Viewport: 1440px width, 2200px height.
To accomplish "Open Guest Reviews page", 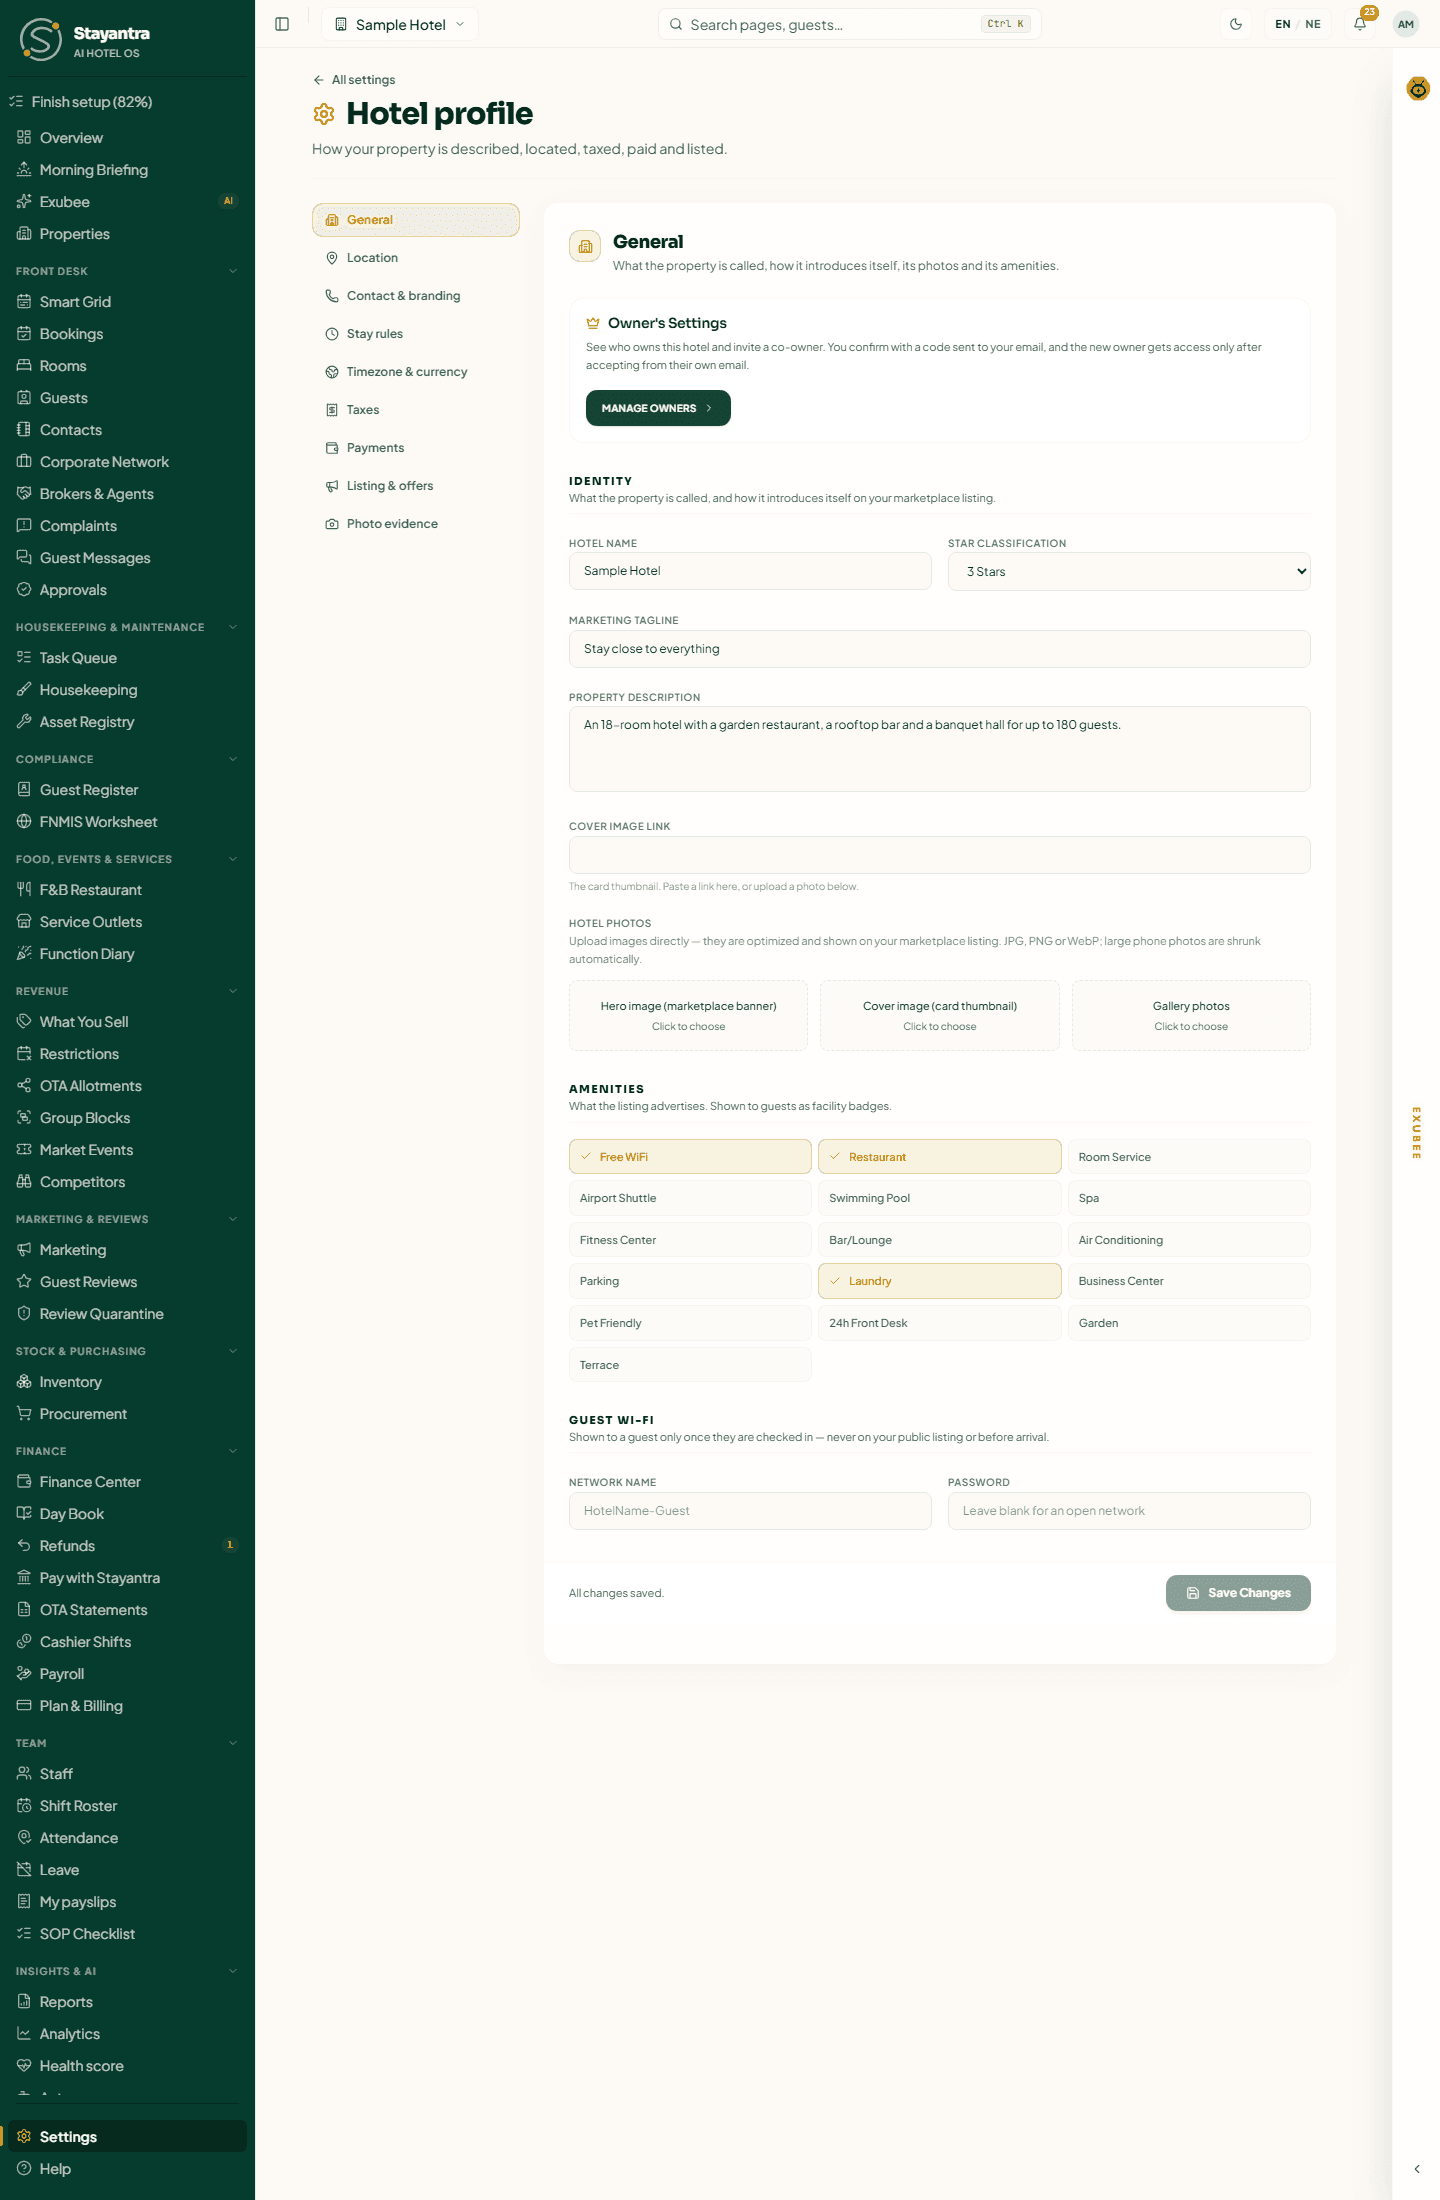I will coord(127,1282).
